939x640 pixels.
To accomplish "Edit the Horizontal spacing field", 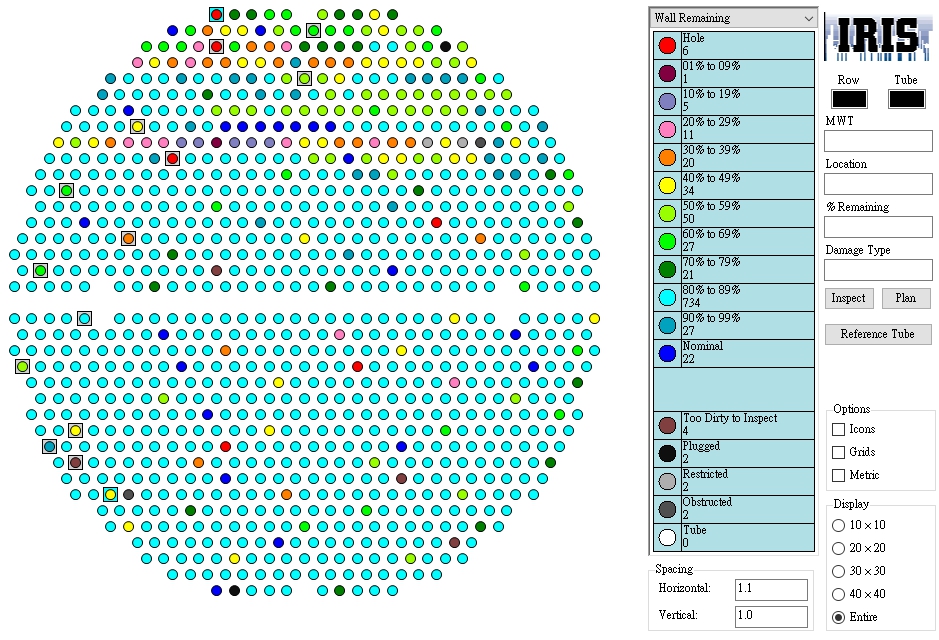I will click(x=771, y=589).
